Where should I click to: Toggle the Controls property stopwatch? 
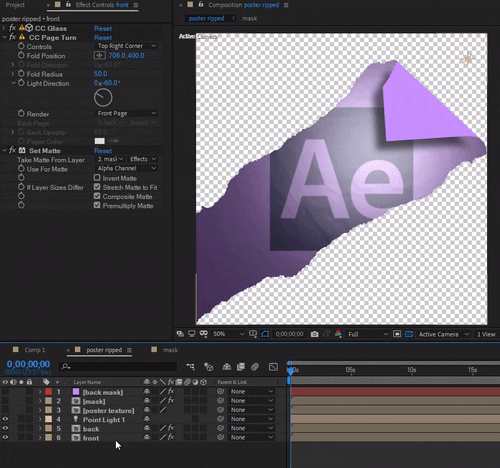tap(21, 46)
